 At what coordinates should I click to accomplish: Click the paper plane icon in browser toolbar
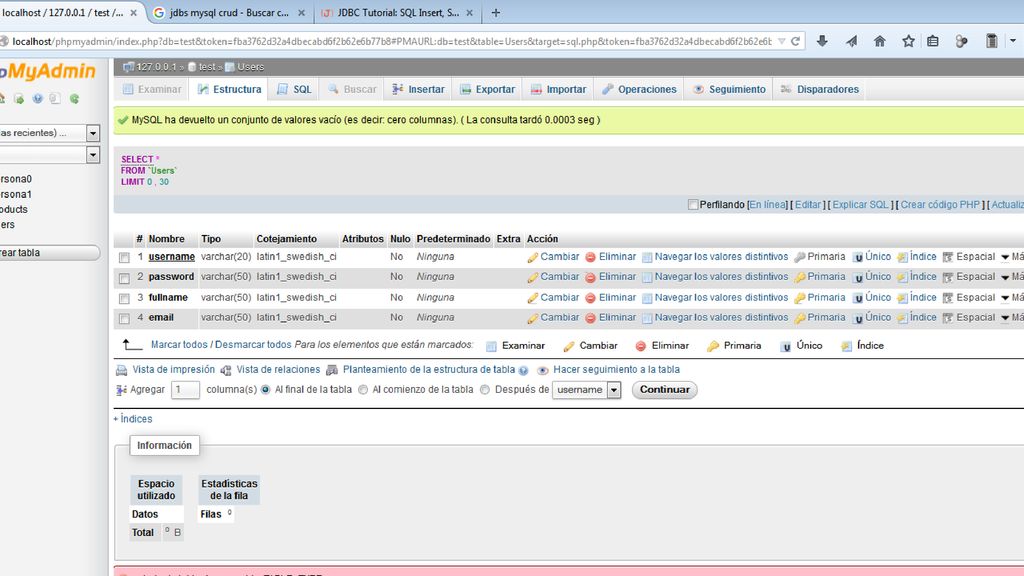pyautogui.click(x=851, y=41)
